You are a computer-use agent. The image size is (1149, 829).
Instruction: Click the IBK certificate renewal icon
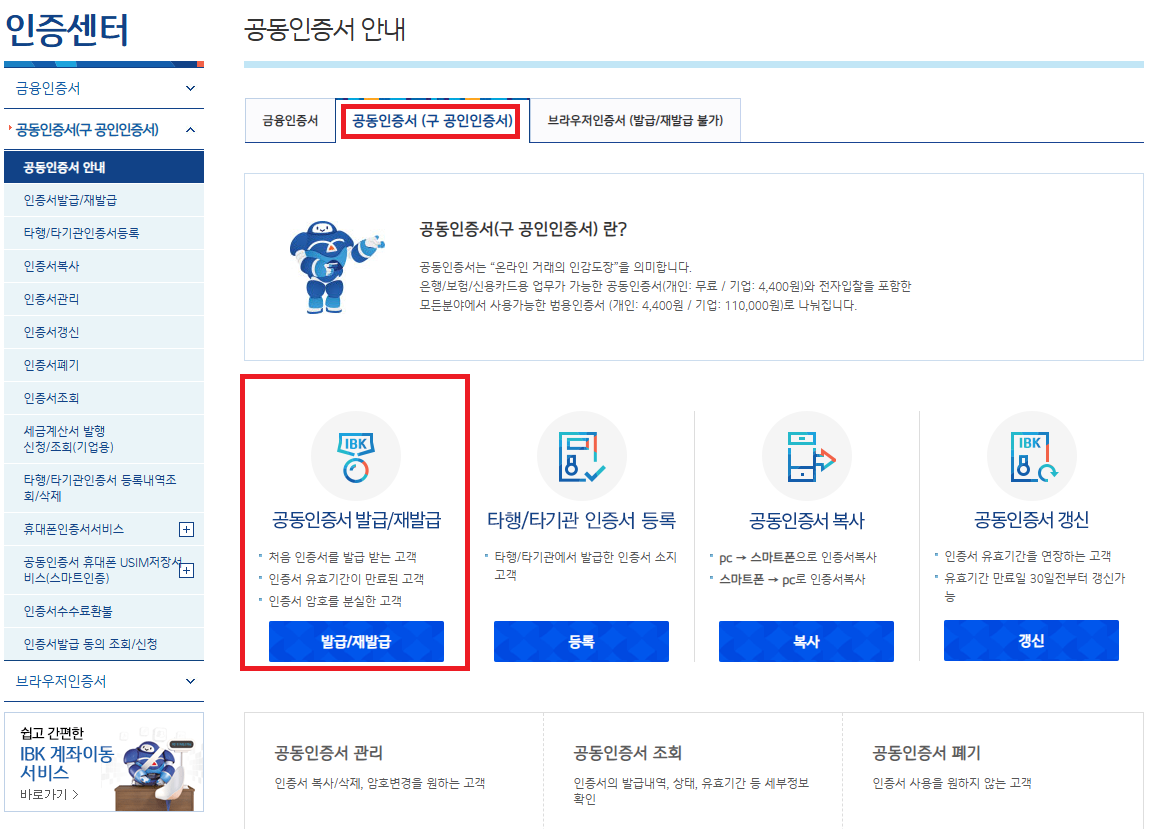1032,457
